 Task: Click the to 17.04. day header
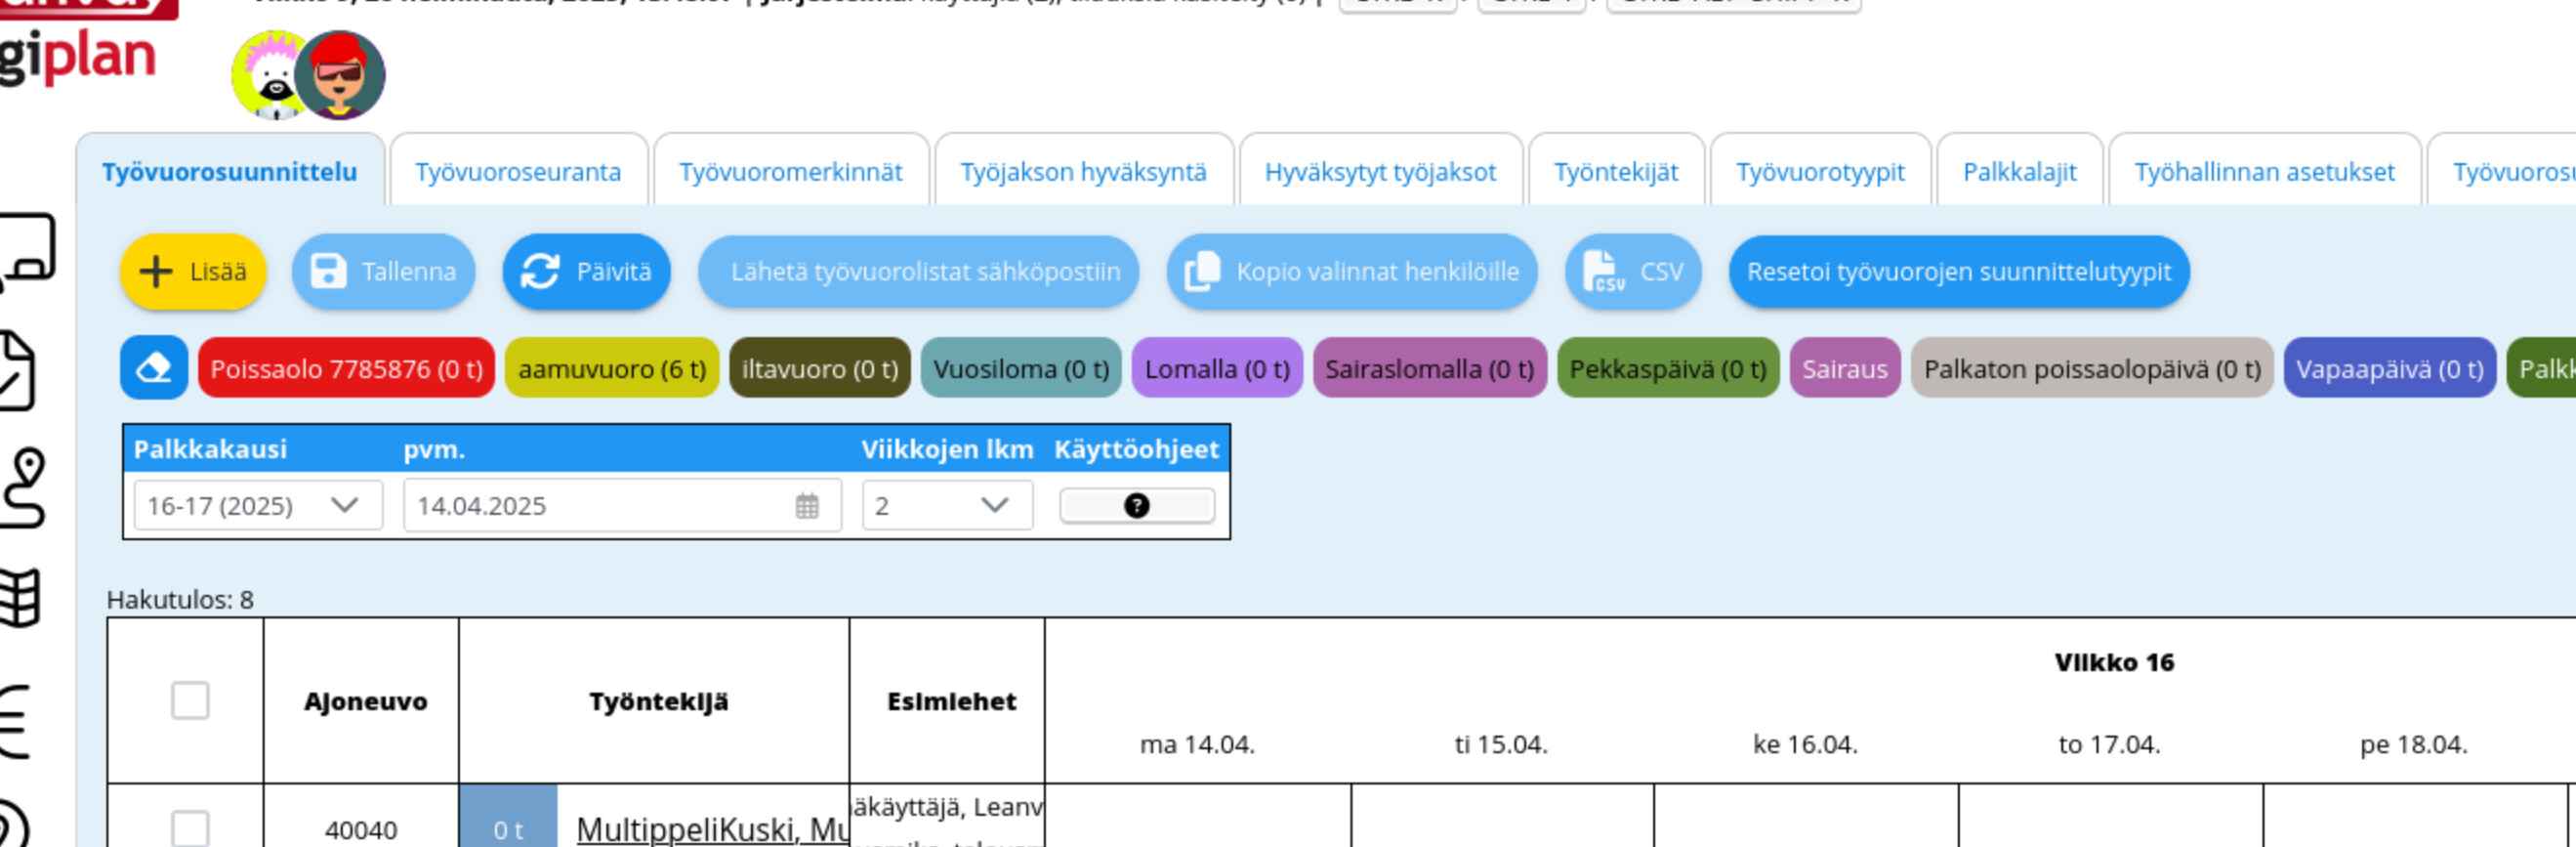(2109, 745)
